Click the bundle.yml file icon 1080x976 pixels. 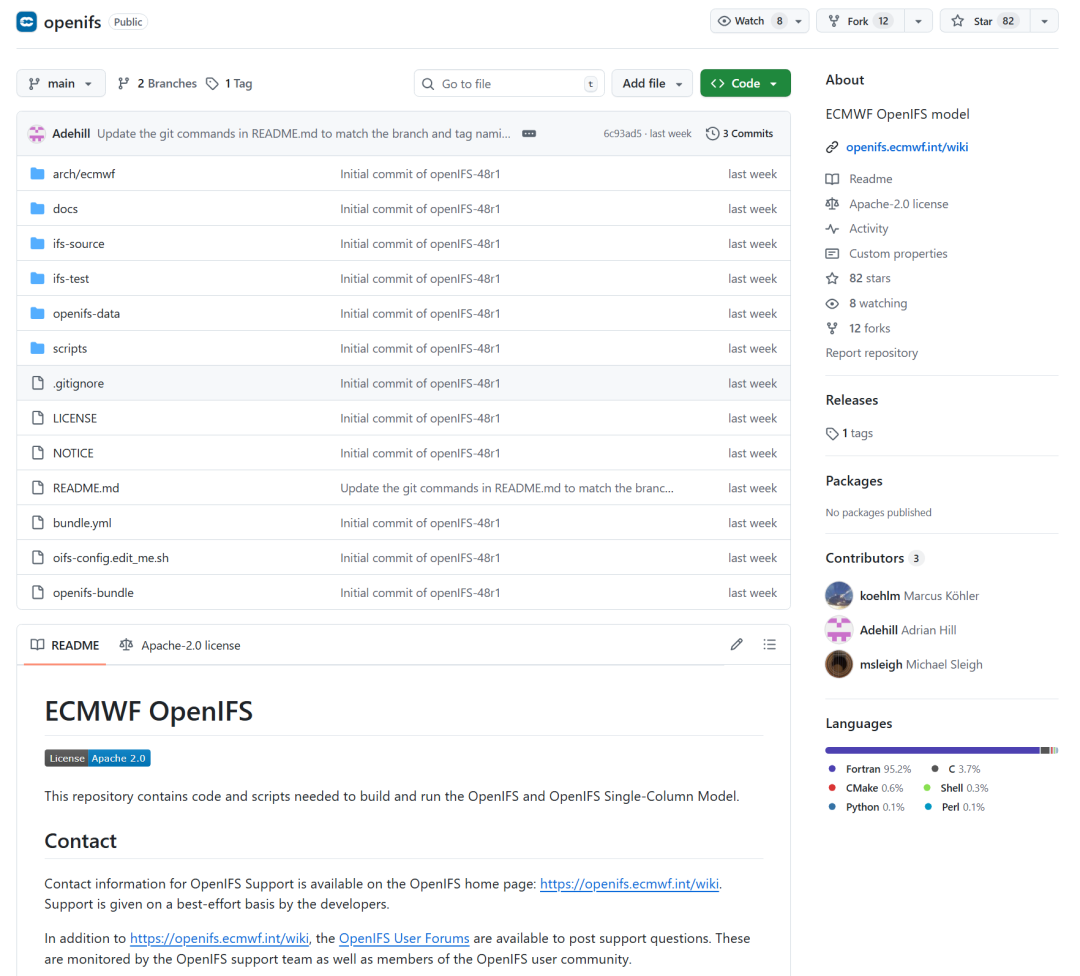pos(38,523)
